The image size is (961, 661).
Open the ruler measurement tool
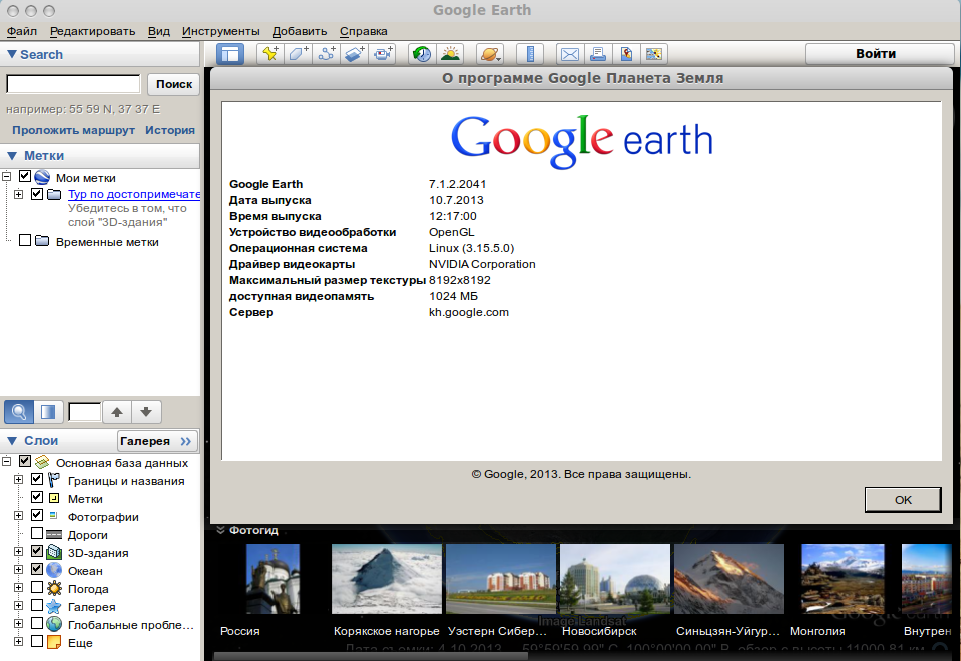coord(530,54)
